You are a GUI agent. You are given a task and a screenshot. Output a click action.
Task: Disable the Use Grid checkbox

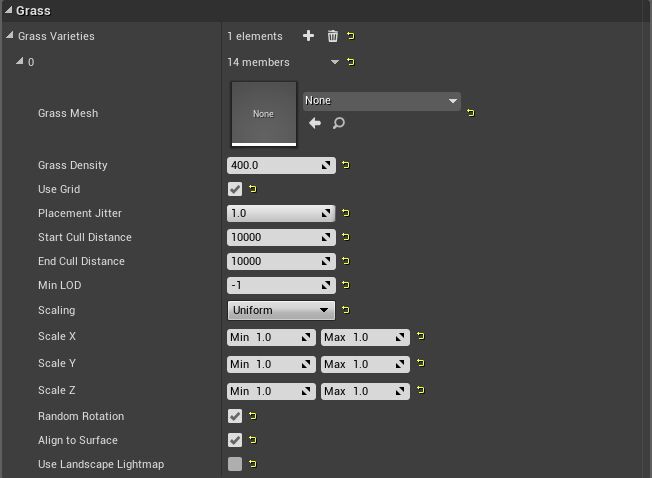click(x=235, y=189)
